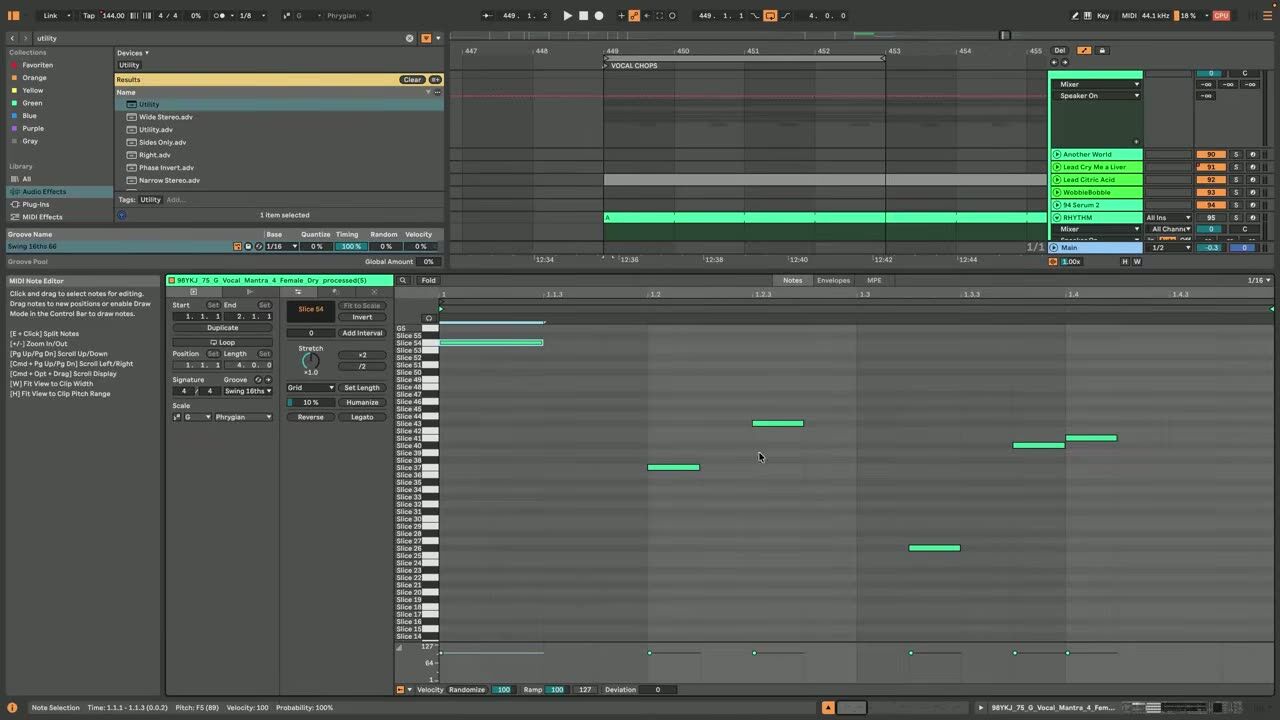Open groove Base 1/16 dropdown
The height and width of the screenshot is (720, 1280).
[281, 246]
